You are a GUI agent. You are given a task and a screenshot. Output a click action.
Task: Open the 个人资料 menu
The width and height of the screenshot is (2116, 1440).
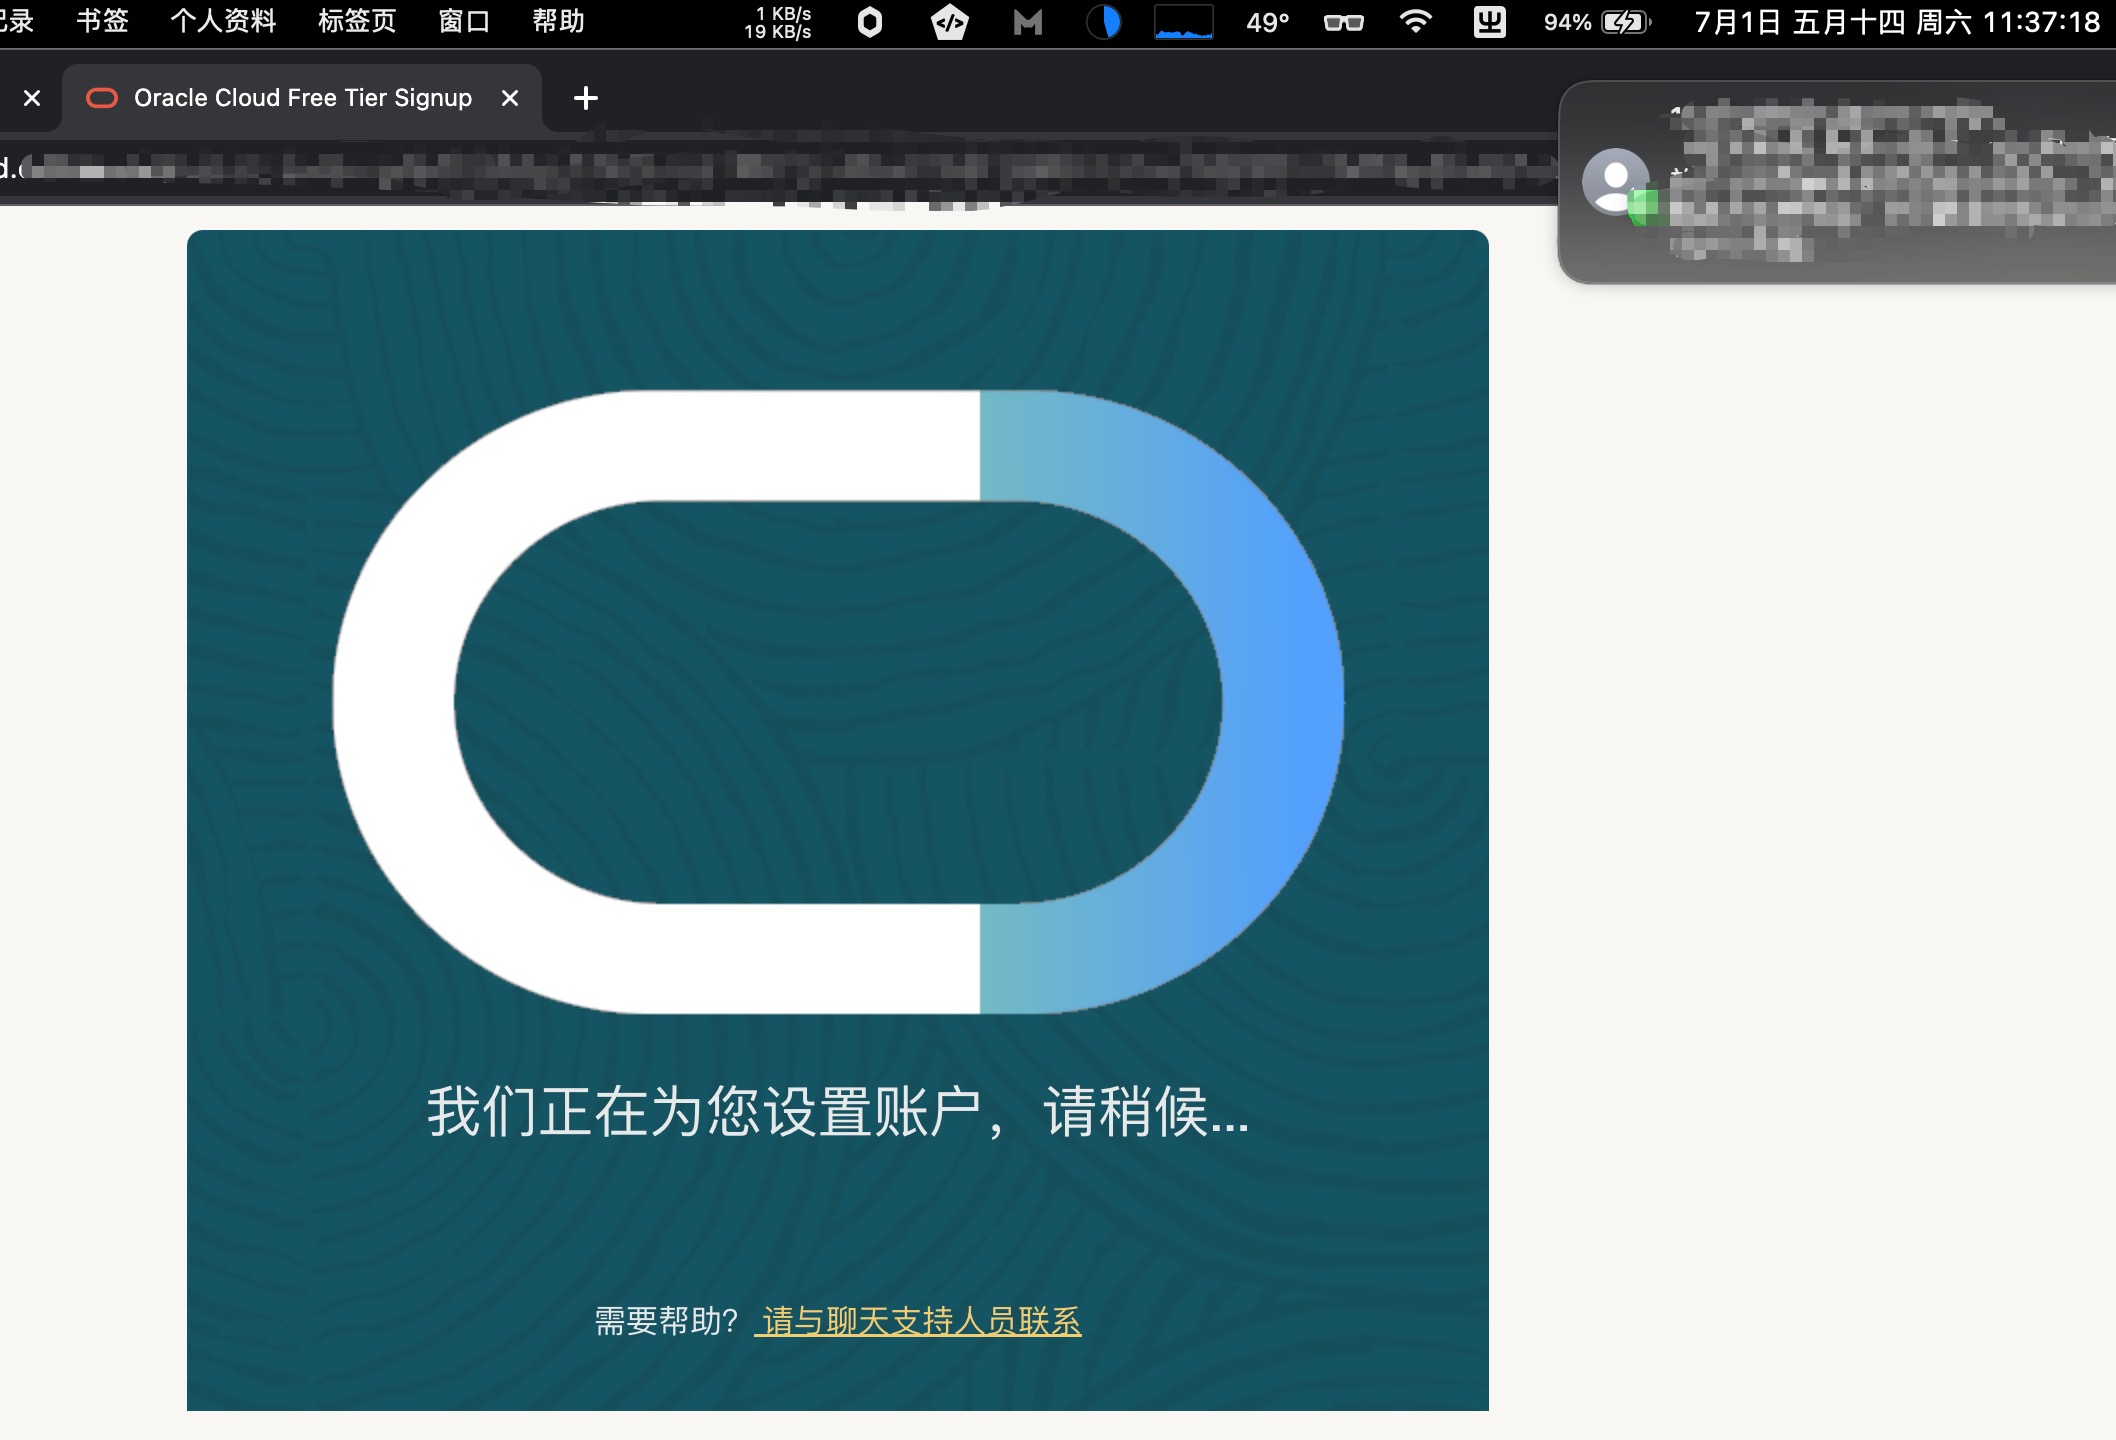point(223,21)
